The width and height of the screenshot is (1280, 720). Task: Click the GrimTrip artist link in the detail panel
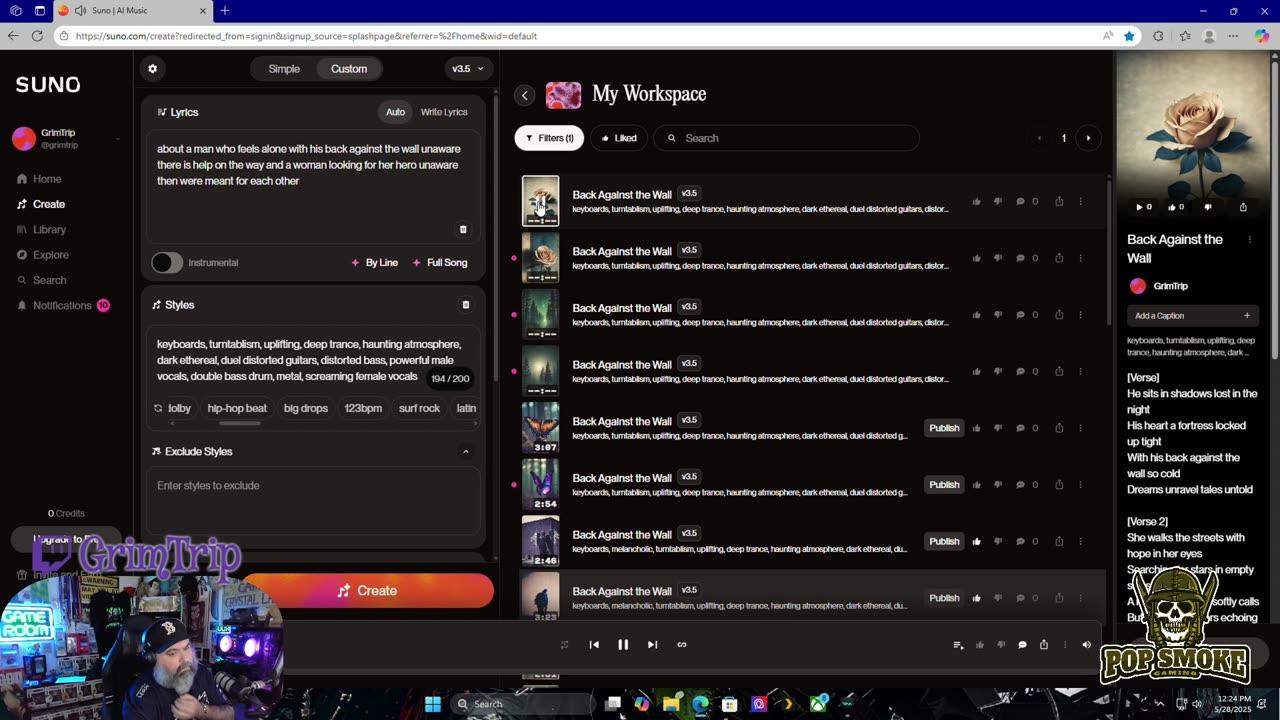[x=1170, y=286]
